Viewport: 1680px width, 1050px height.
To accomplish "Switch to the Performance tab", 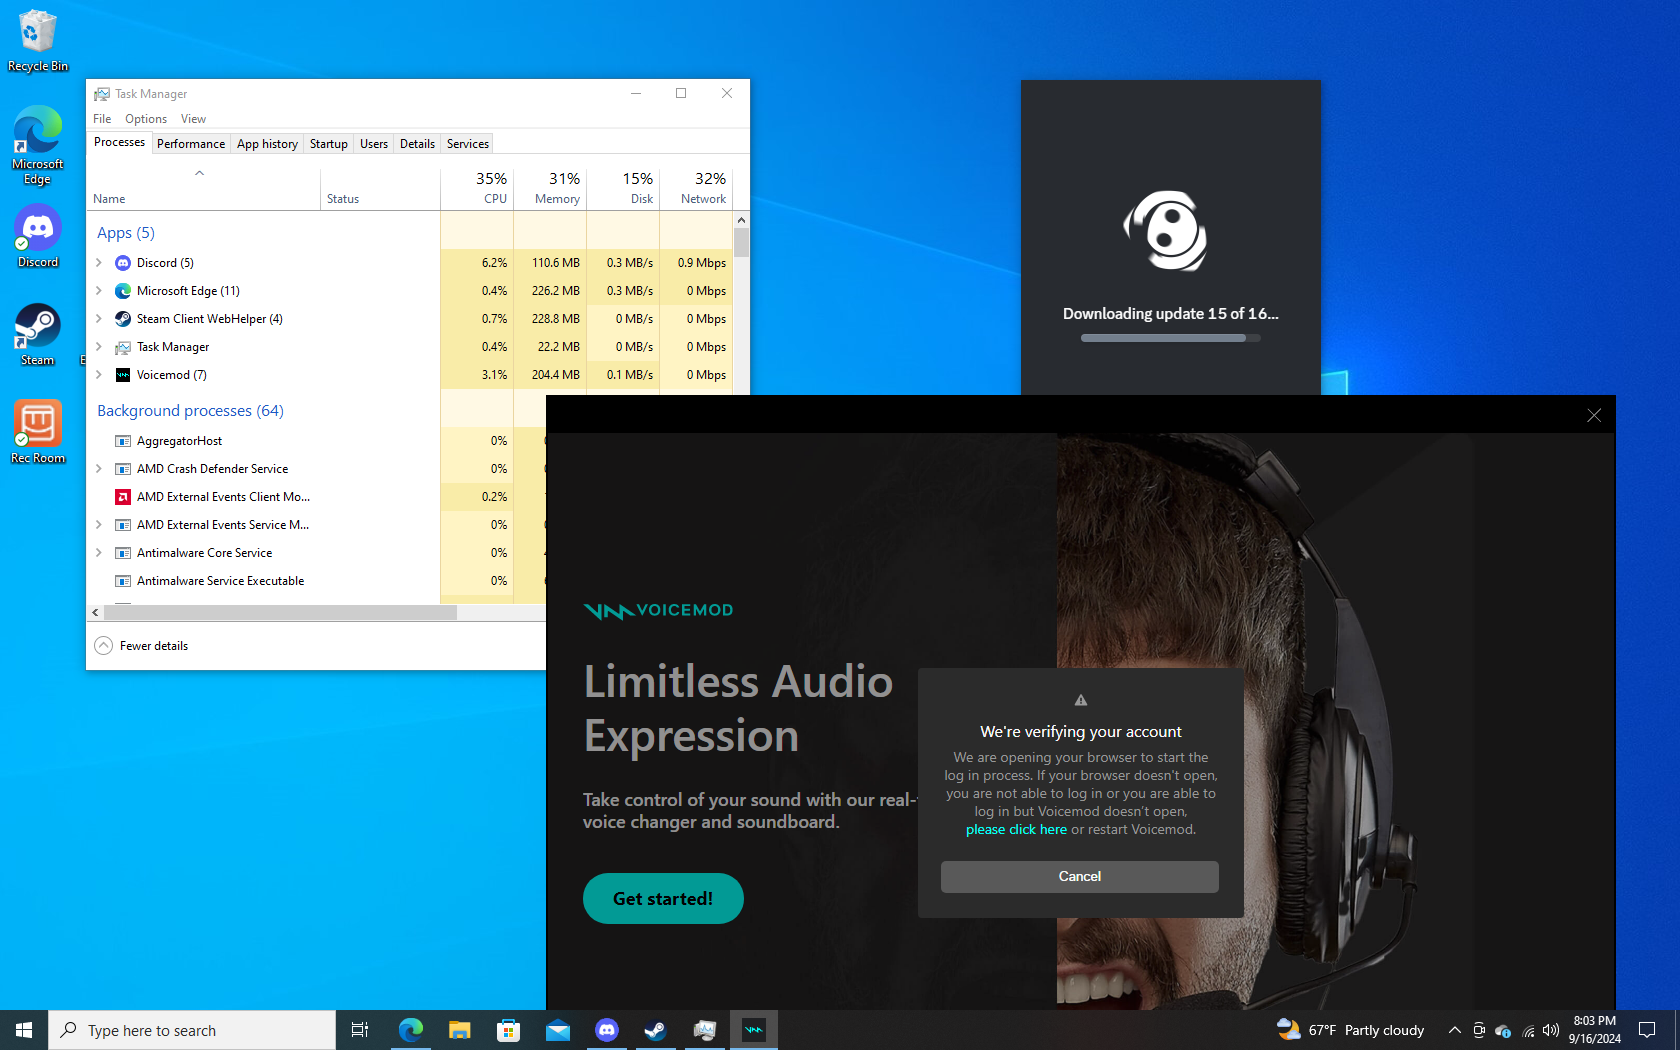I will 191,144.
